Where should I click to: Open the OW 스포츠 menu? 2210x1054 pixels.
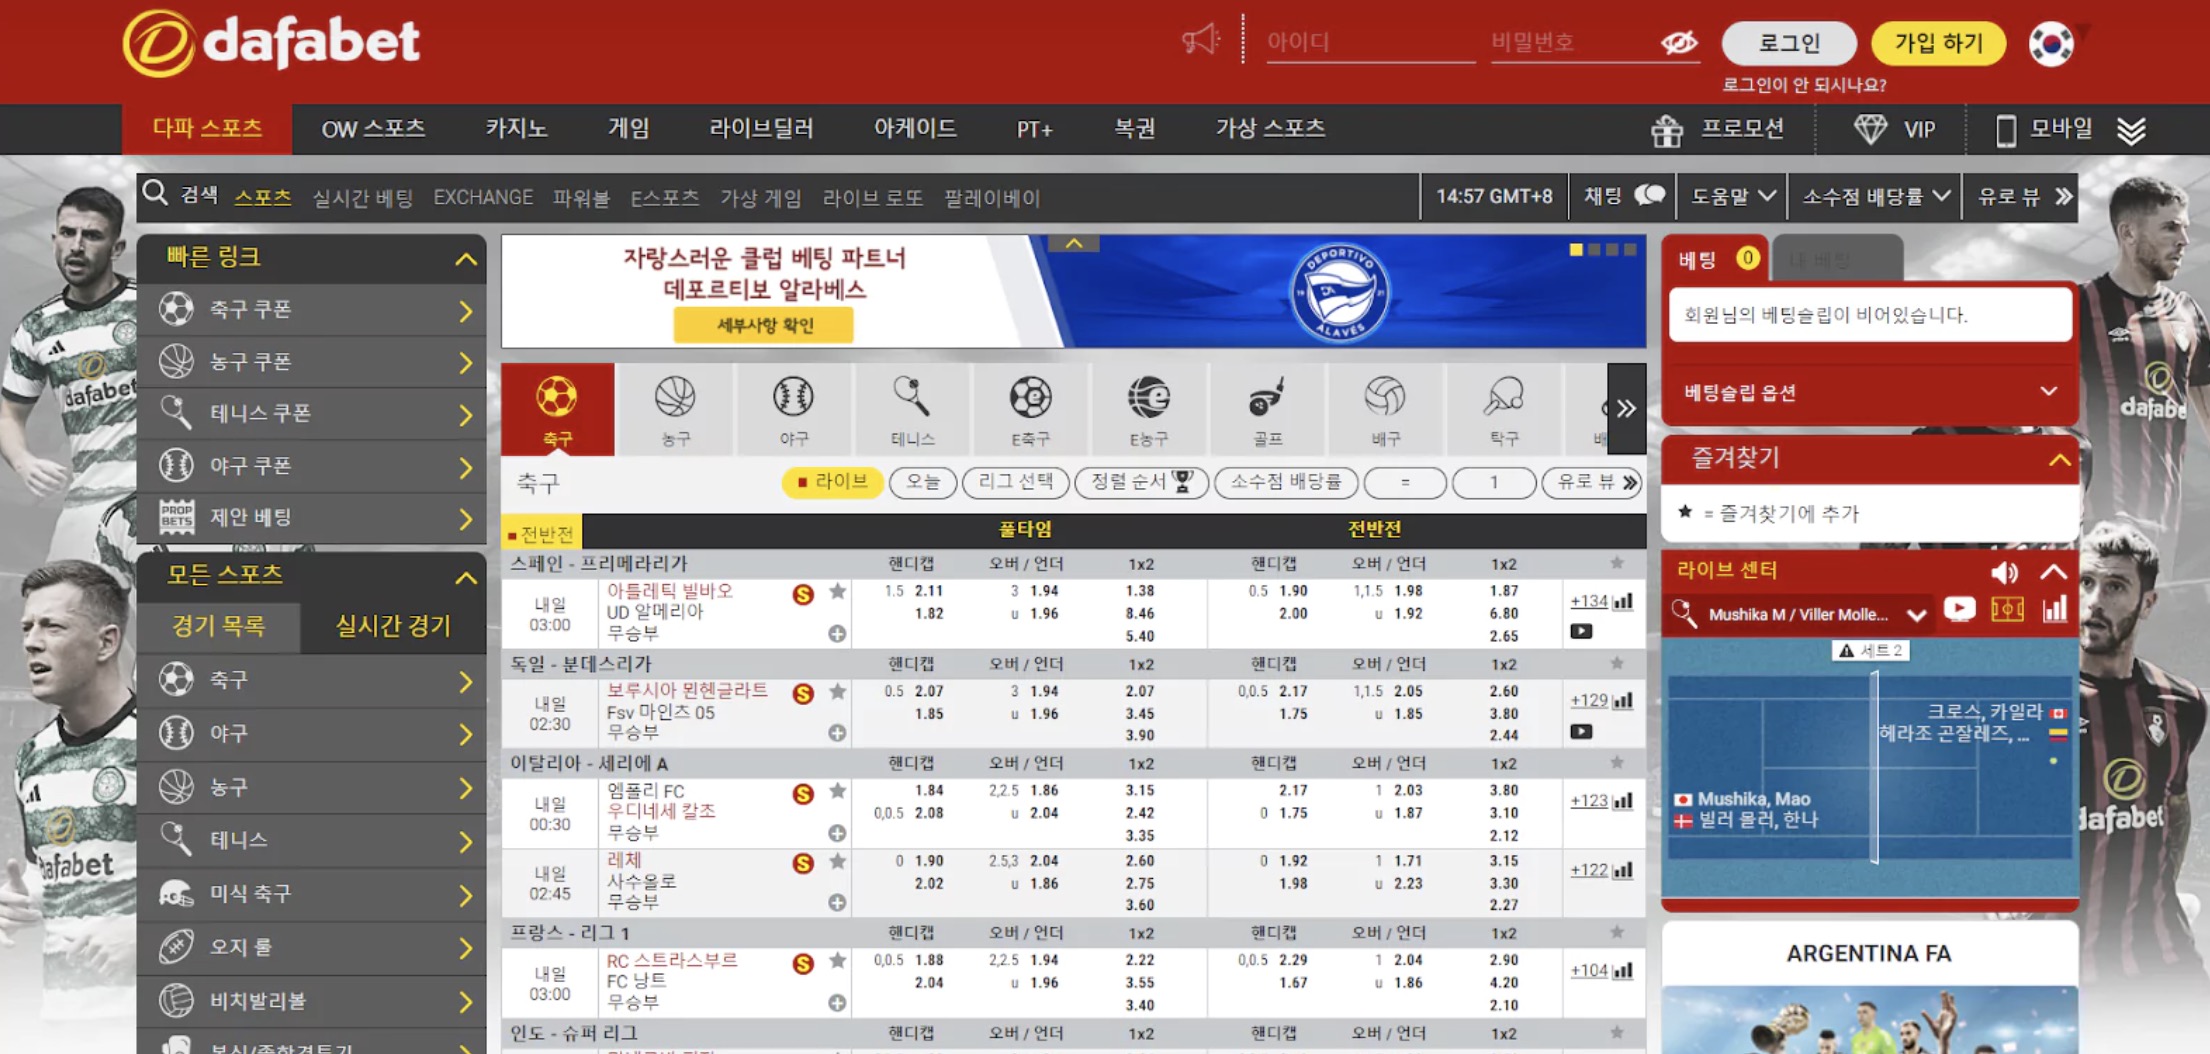[373, 128]
